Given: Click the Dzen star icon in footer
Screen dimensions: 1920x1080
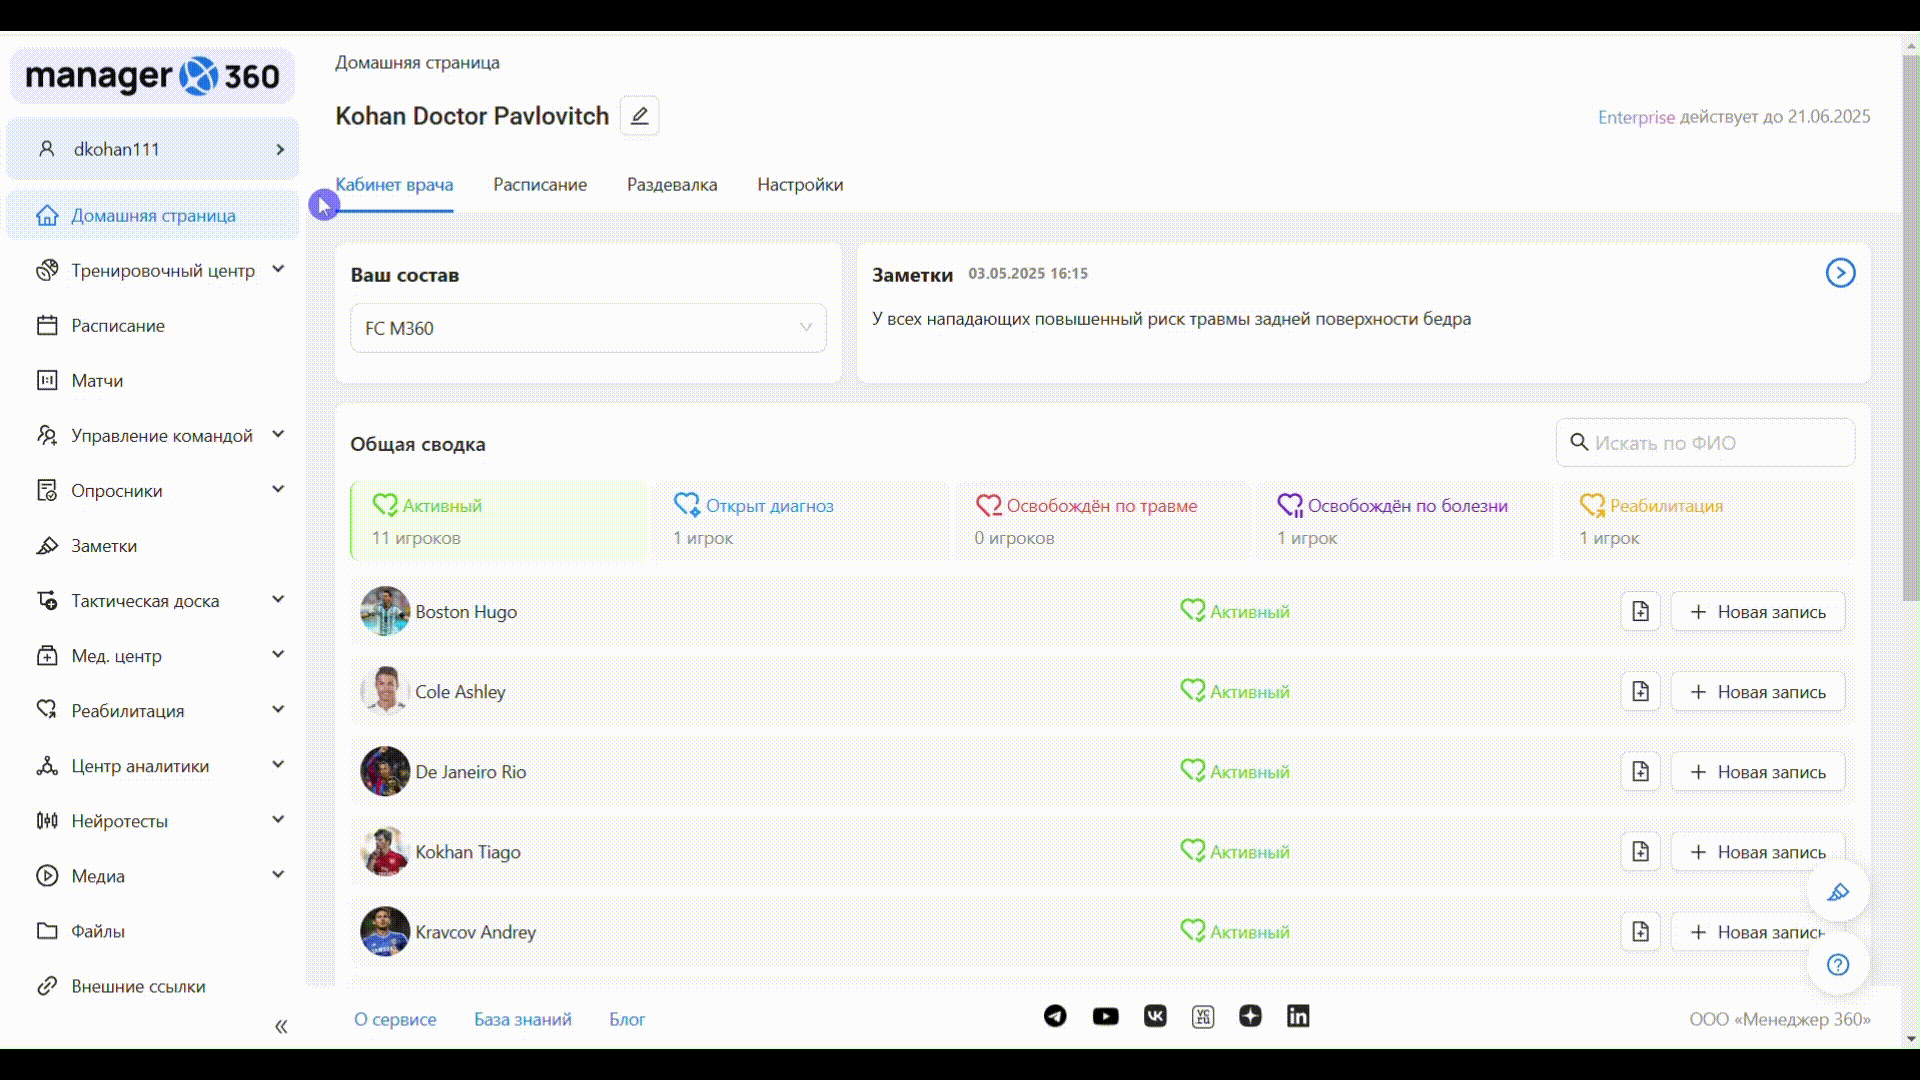Looking at the screenshot, I should coord(1250,1016).
